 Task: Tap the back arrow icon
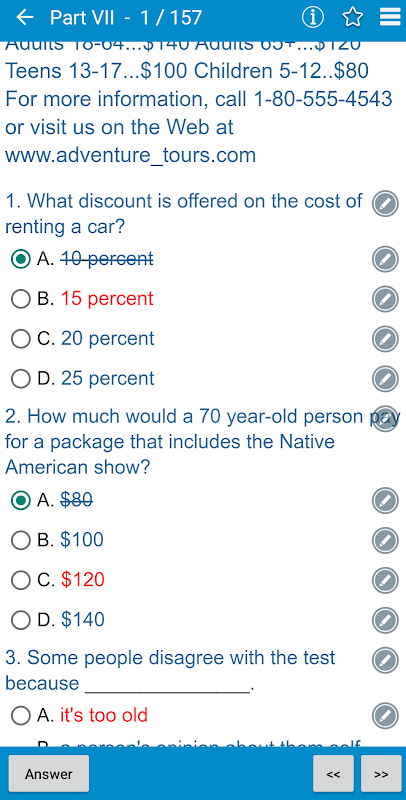(x=24, y=18)
